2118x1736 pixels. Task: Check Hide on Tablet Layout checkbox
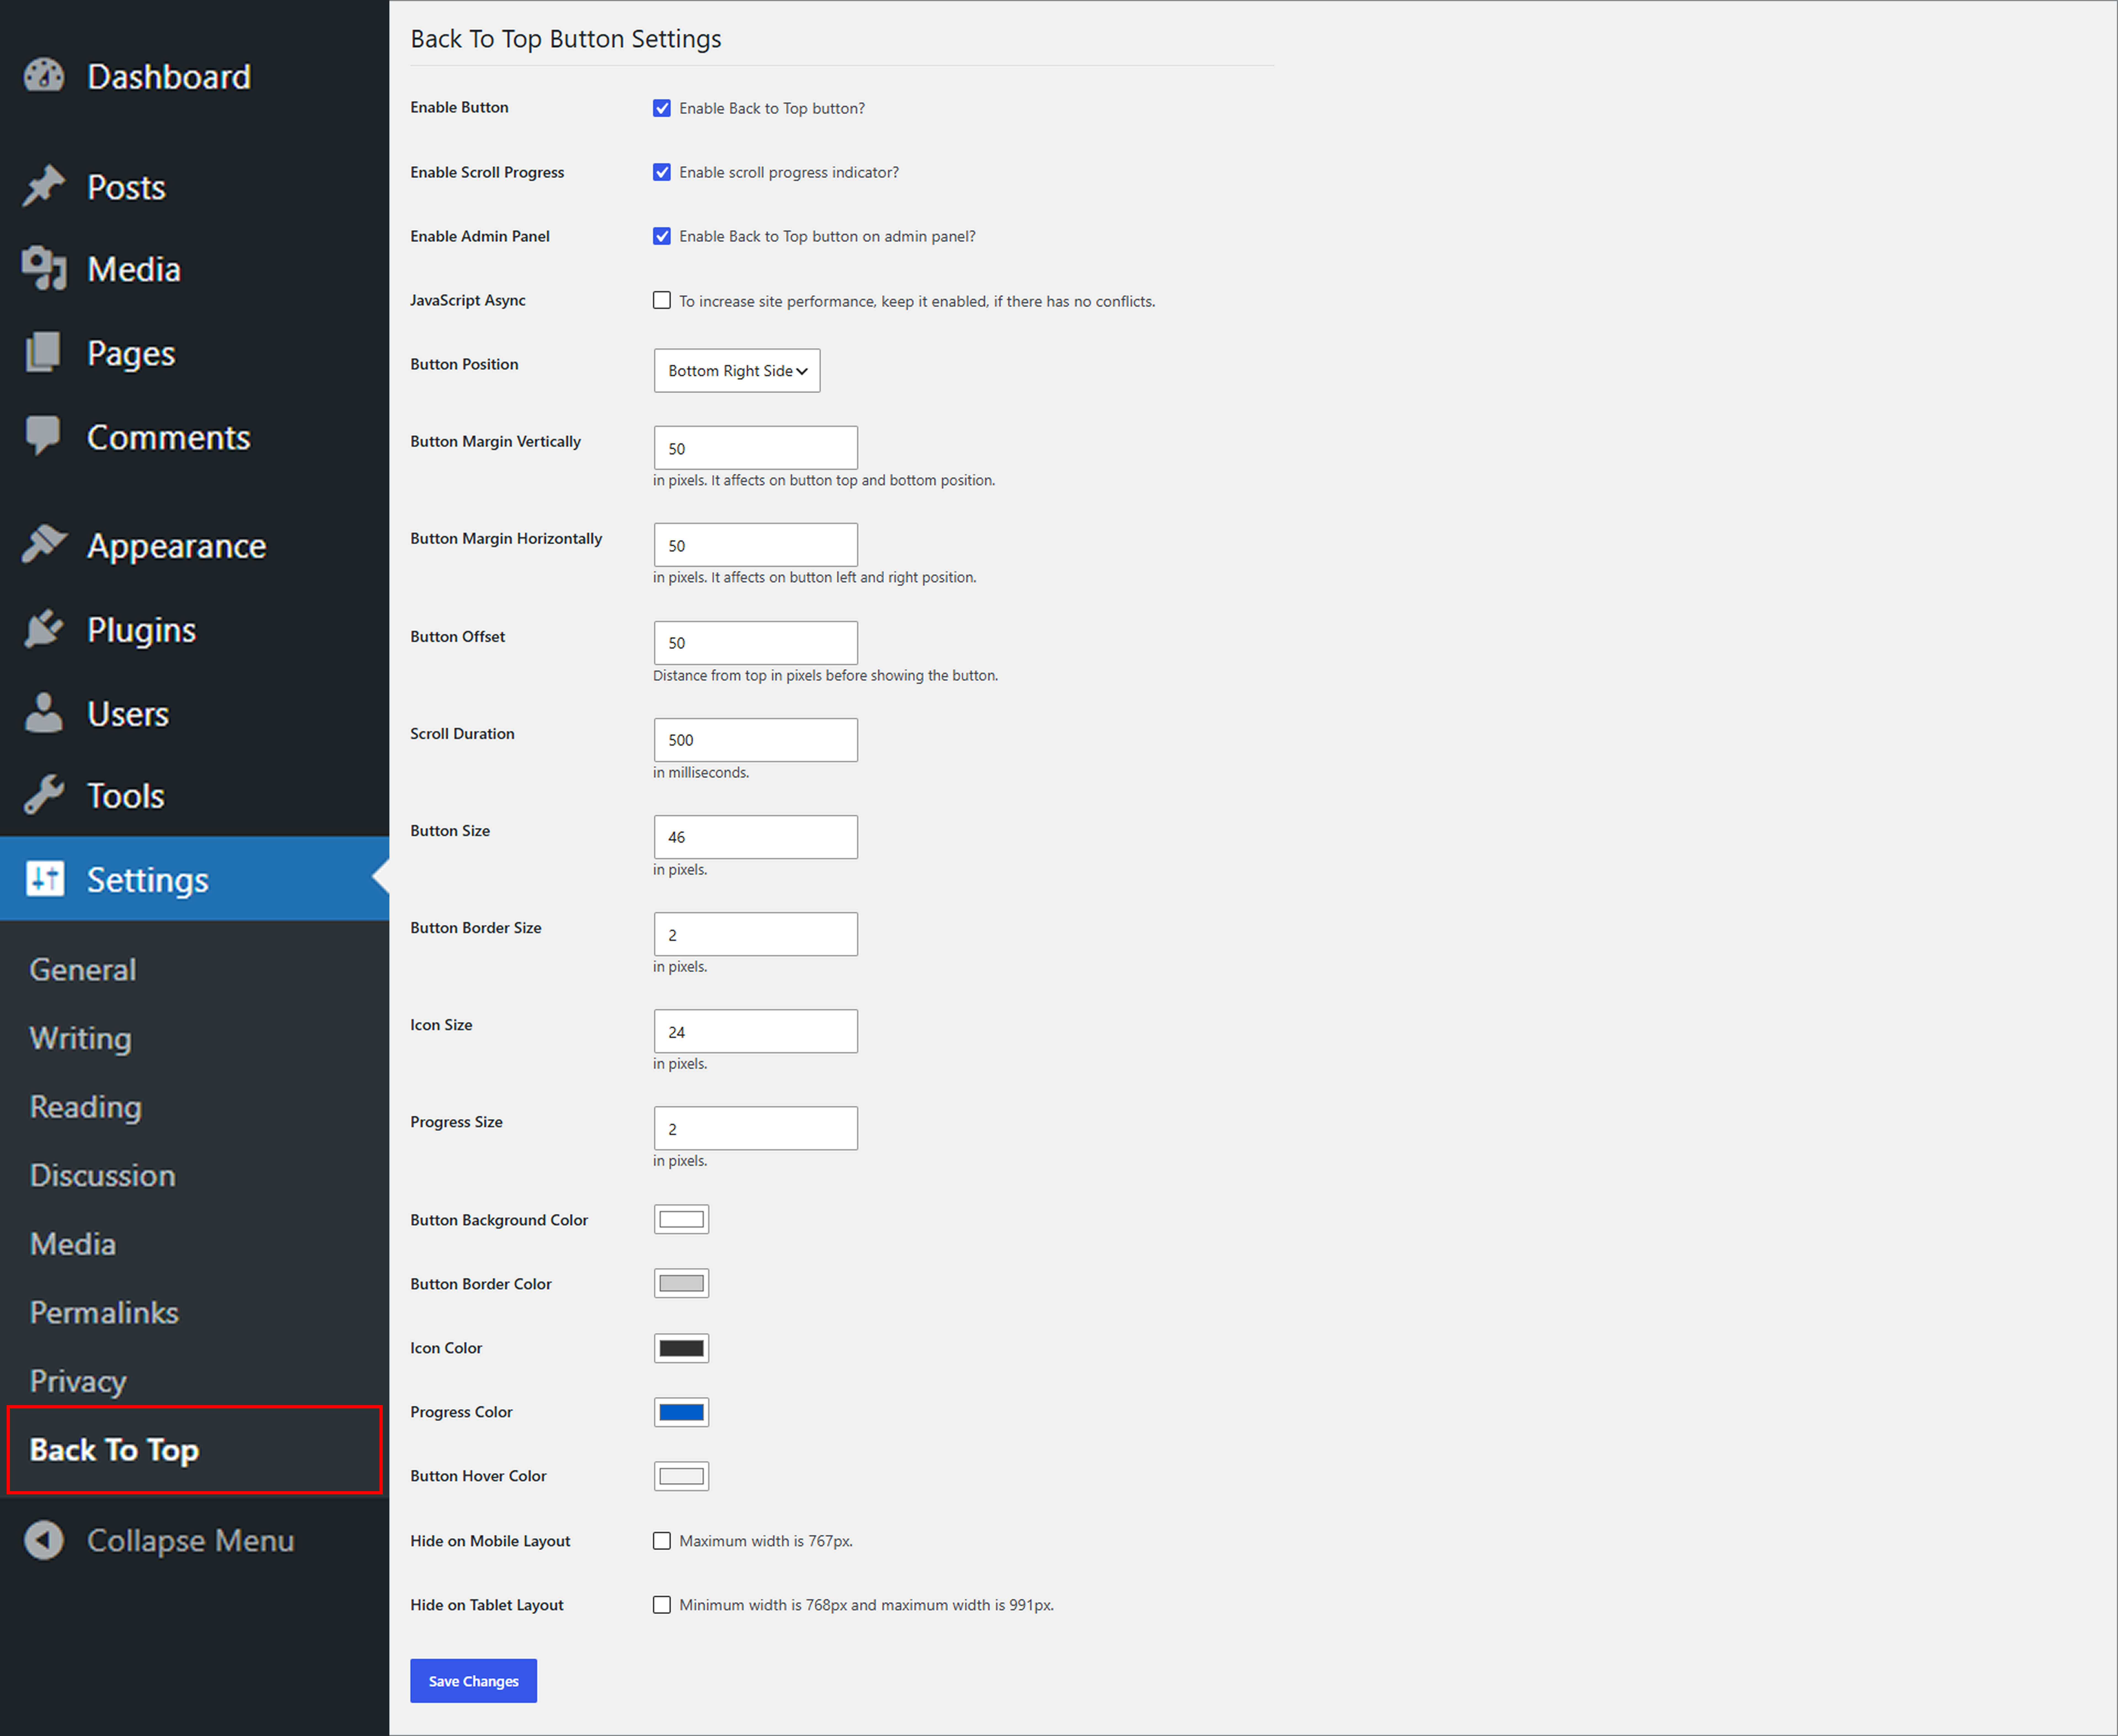[662, 1605]
